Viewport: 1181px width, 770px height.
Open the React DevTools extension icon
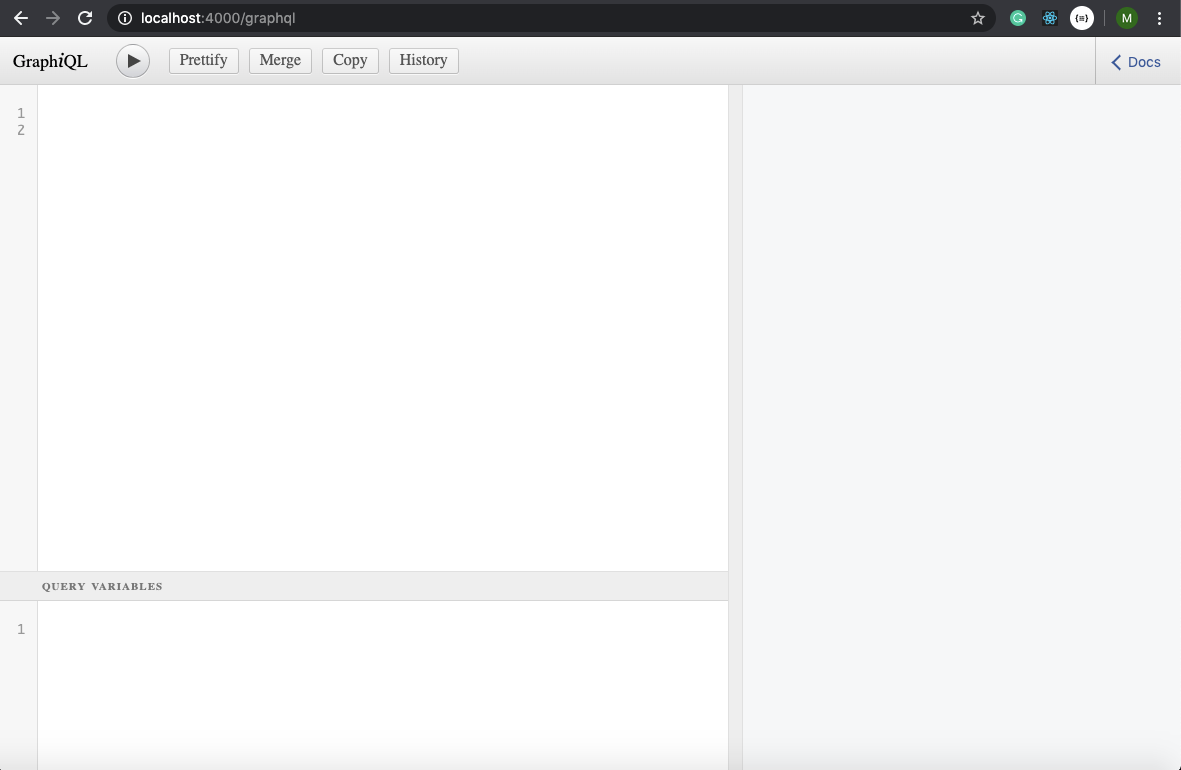(x=1049, y=18)
